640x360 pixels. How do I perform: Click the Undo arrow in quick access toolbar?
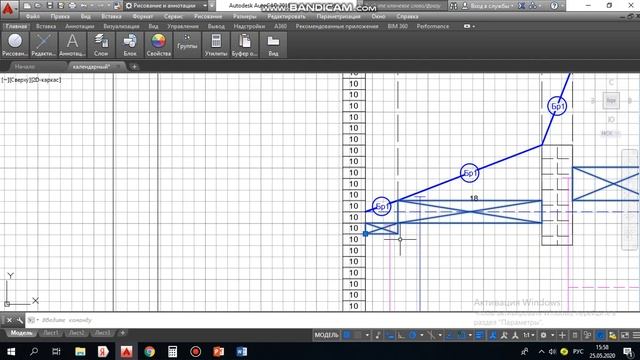pos(84,6)
